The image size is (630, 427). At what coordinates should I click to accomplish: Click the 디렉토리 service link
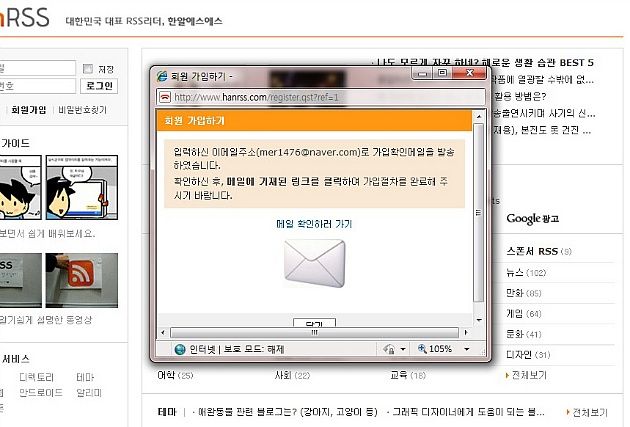pos(37,377)
